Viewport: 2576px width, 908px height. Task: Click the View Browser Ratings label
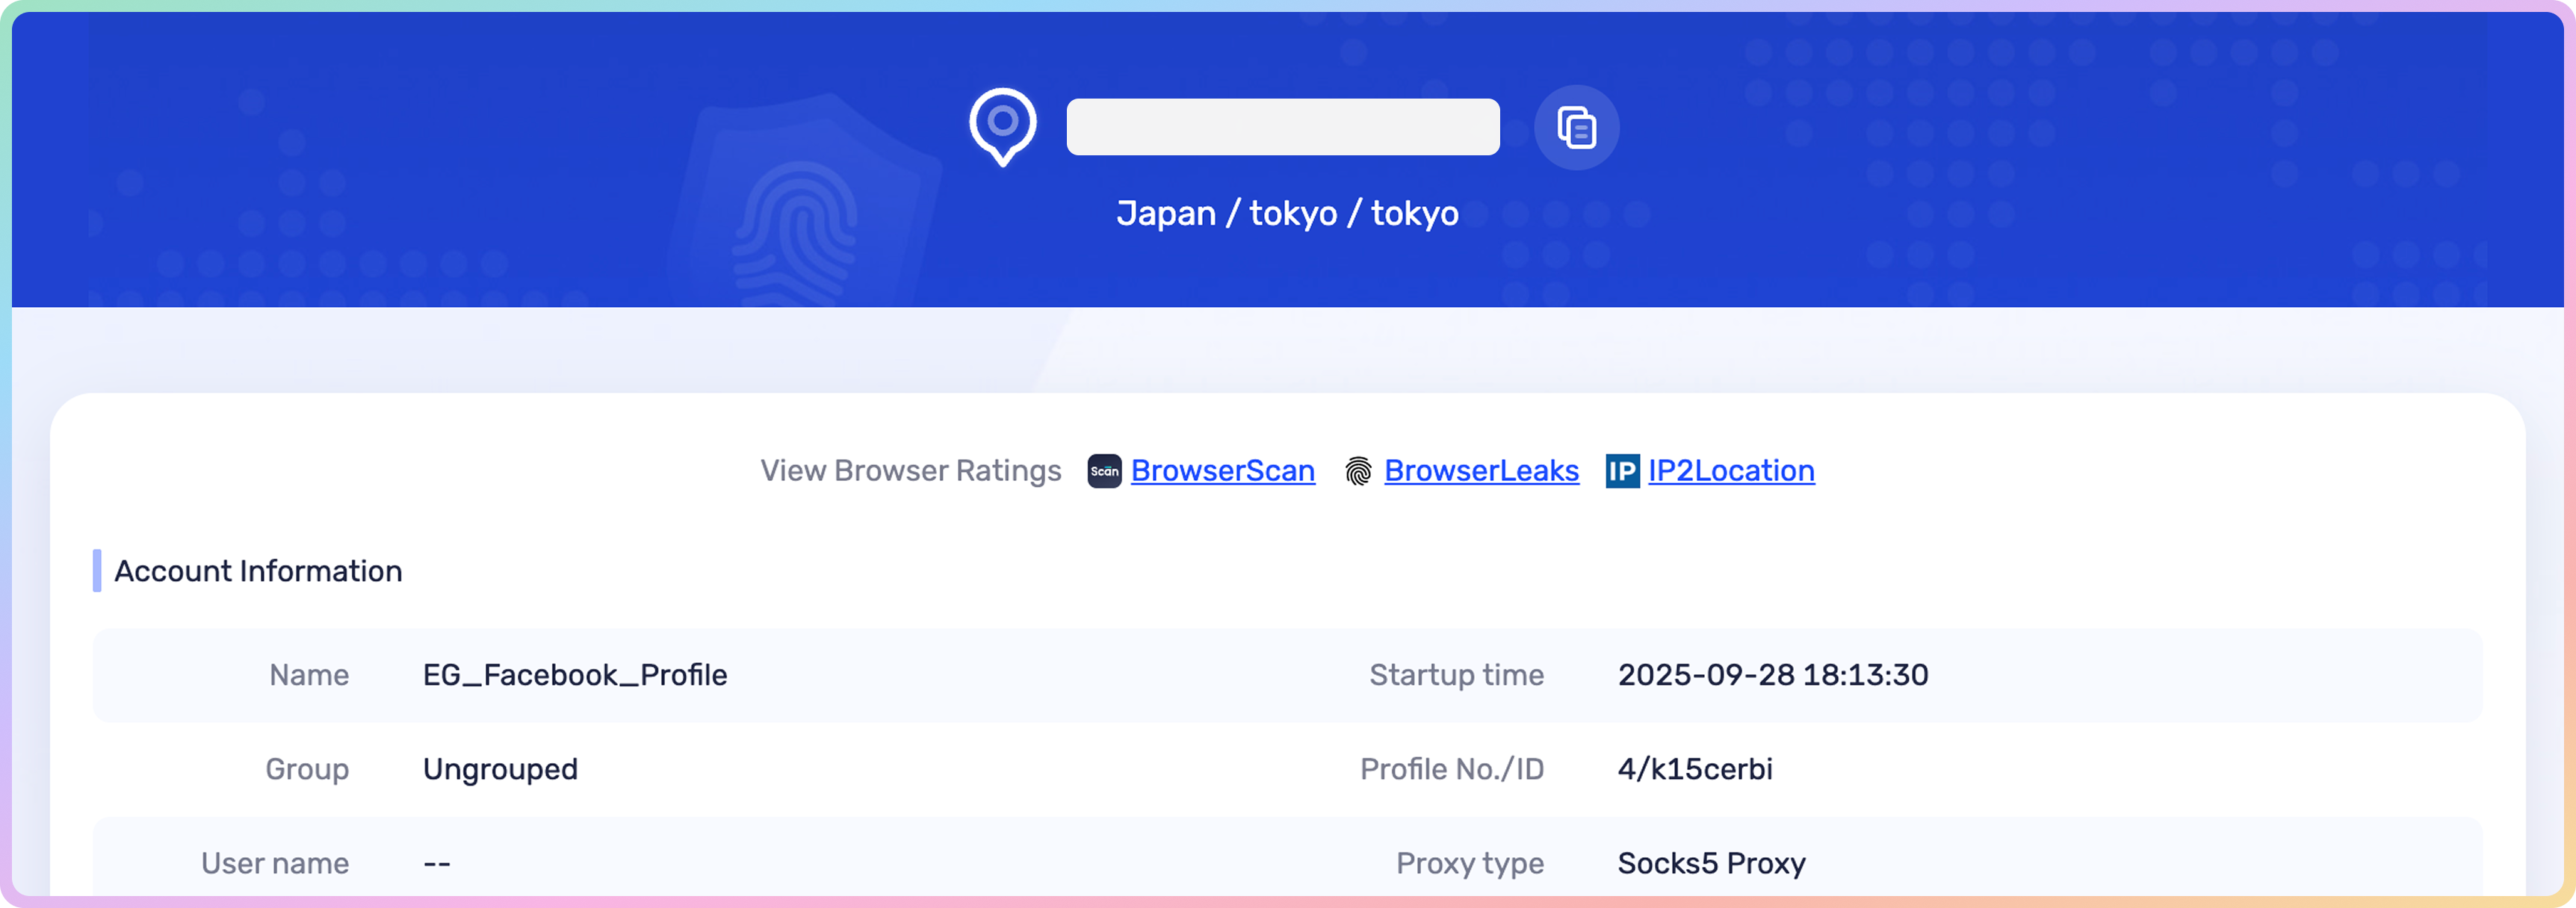(910, 471)
